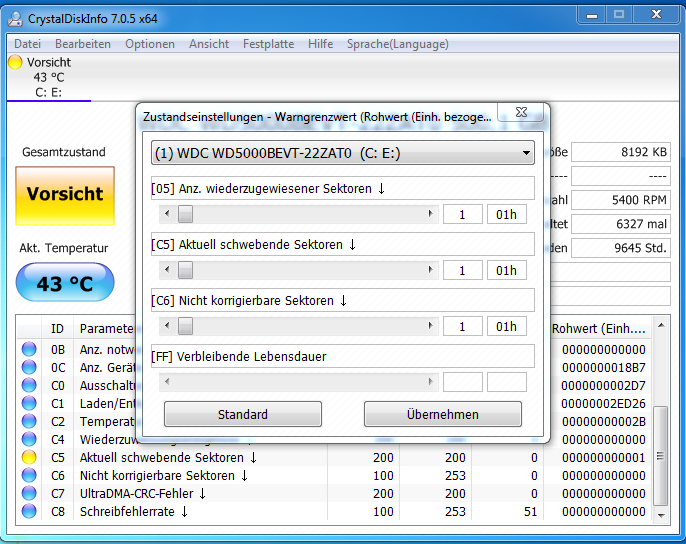Click the CrystalDiskInfo title bar app icon
The height and width of the screenshot is (544, 686).
point(15,18)
